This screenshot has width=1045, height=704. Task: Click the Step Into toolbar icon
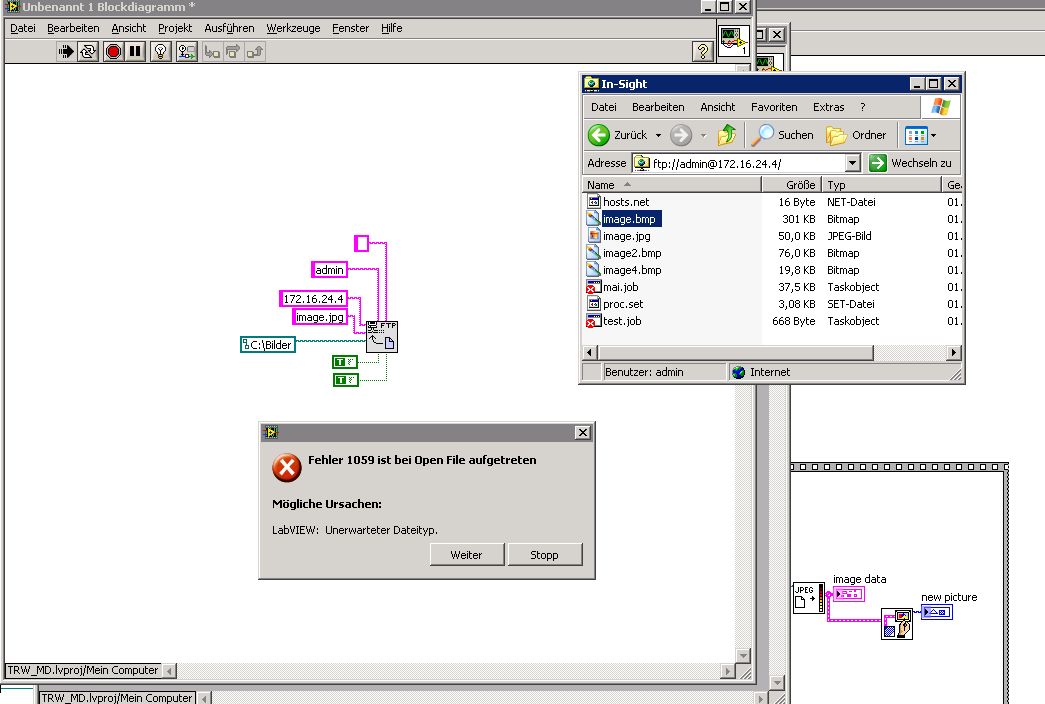point(212,51)
